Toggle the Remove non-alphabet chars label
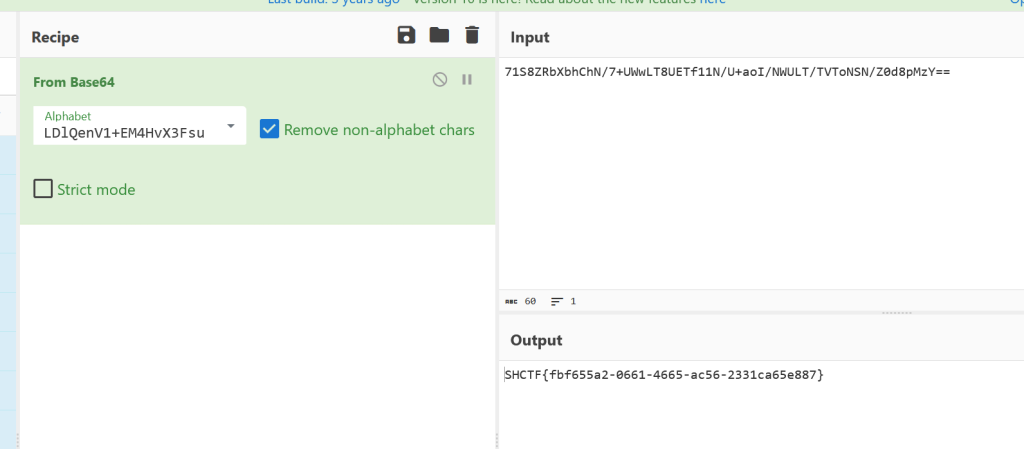Screen dimensions: 1024x449 (x=379, y=130)
